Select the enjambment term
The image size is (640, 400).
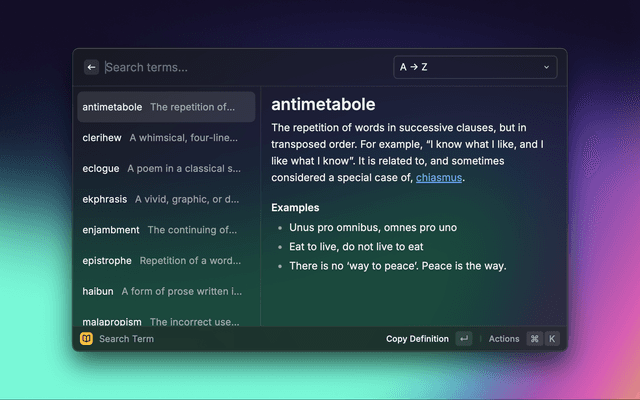point(166,230)
